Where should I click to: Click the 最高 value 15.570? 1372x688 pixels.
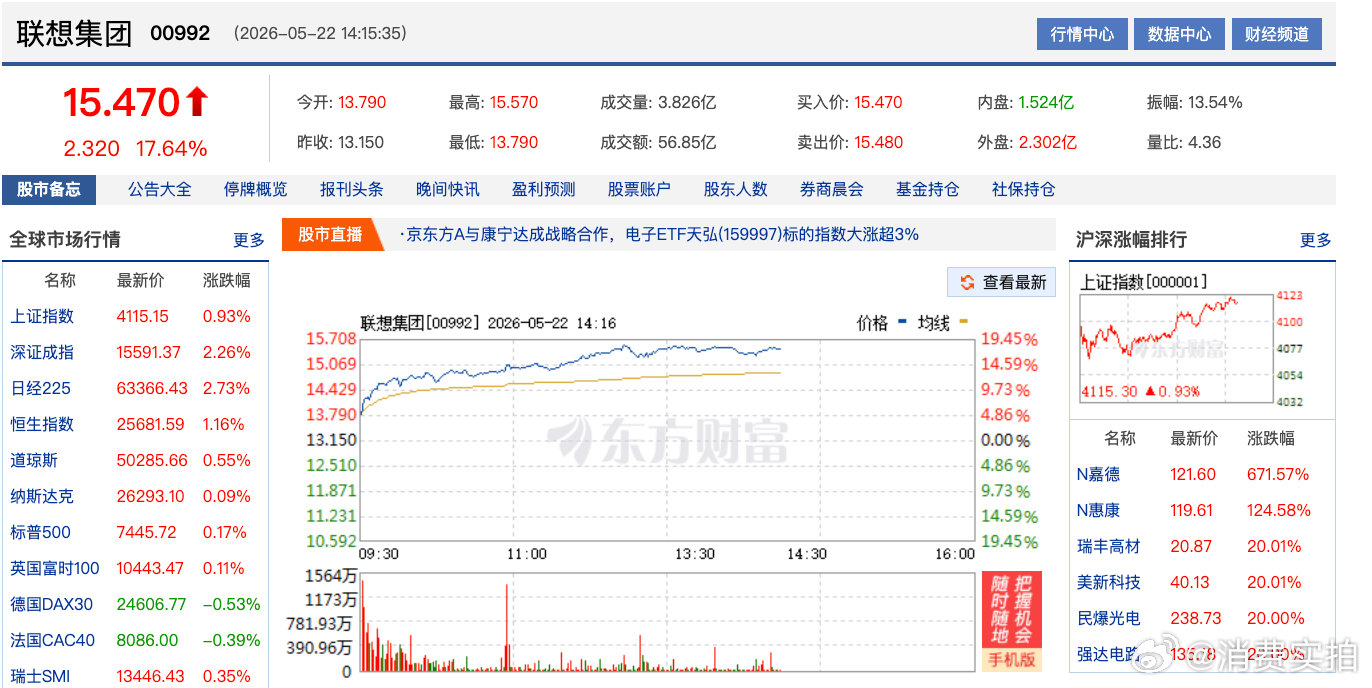coord(514,102)
